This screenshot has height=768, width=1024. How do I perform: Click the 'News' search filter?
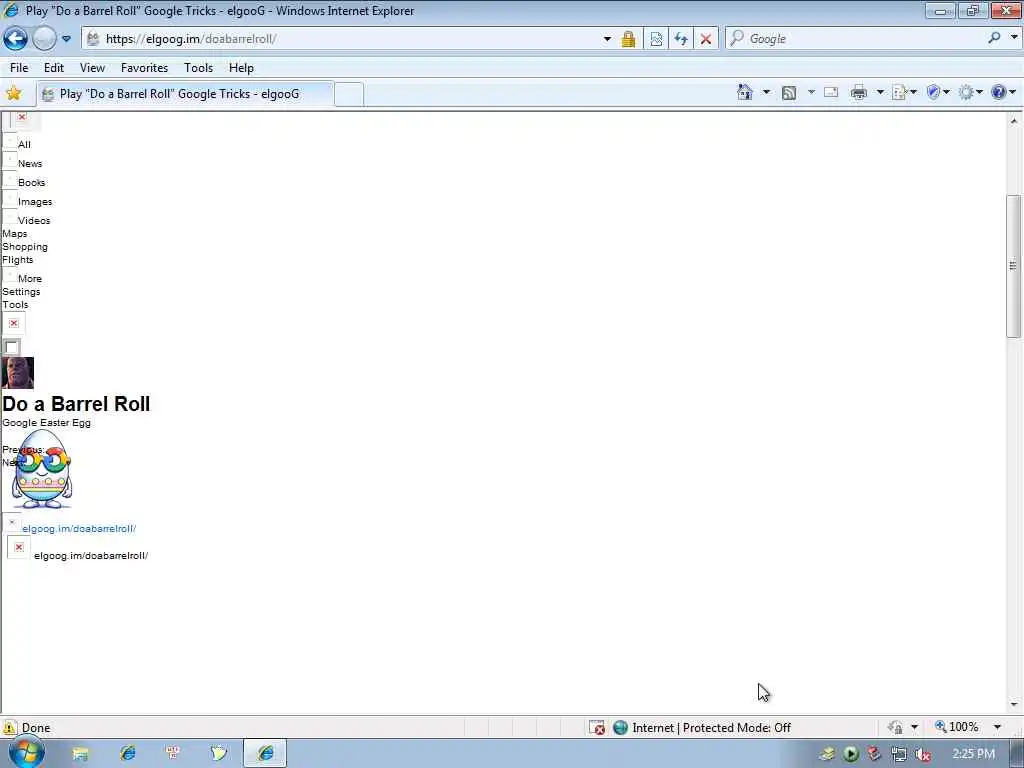click(x=30, y=163)
